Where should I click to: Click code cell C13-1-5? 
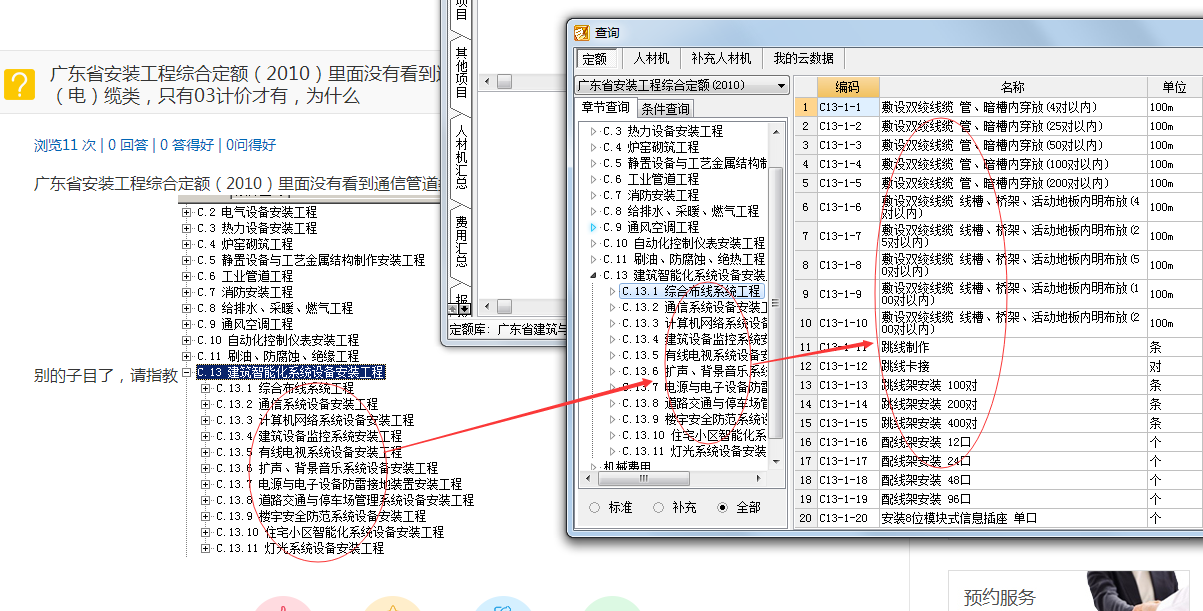[x=848, y=183]
